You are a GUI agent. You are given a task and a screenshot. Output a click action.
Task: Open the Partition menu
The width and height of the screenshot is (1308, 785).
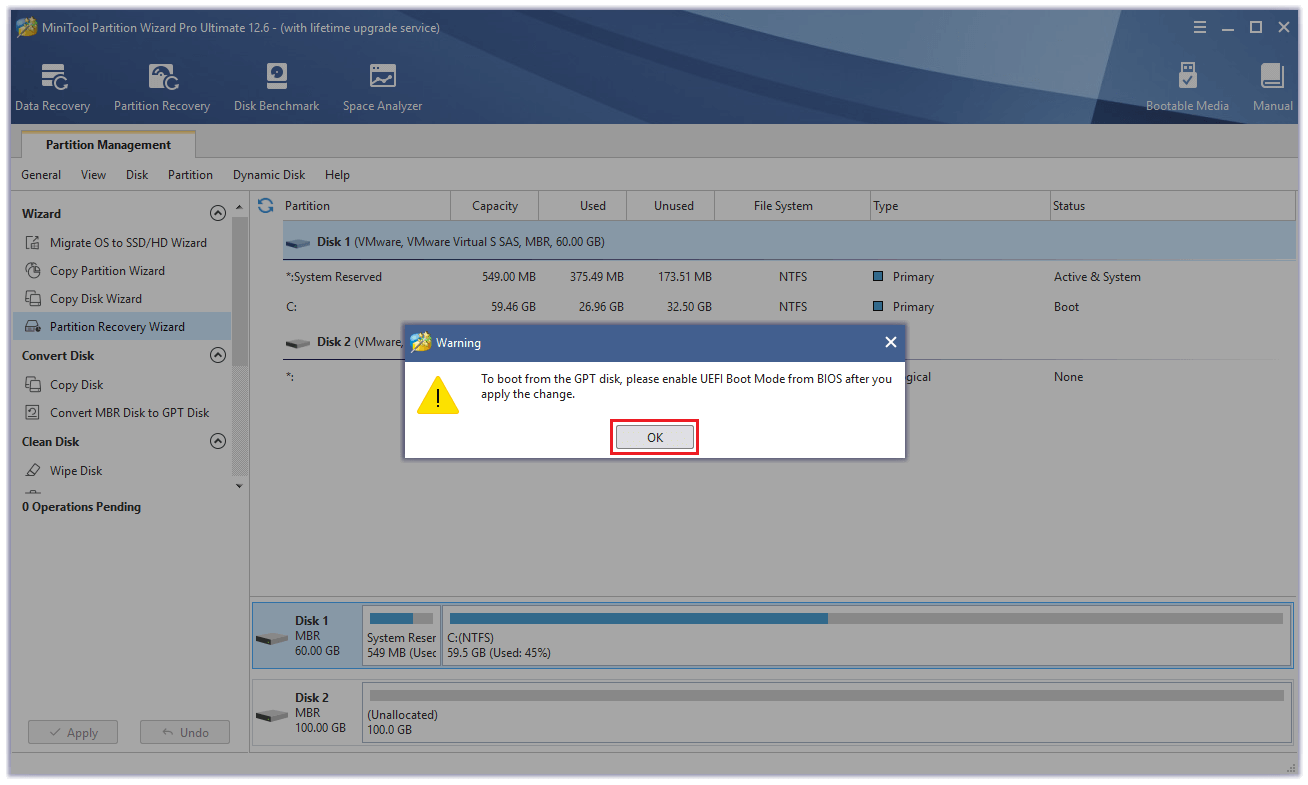pos(190,175)
